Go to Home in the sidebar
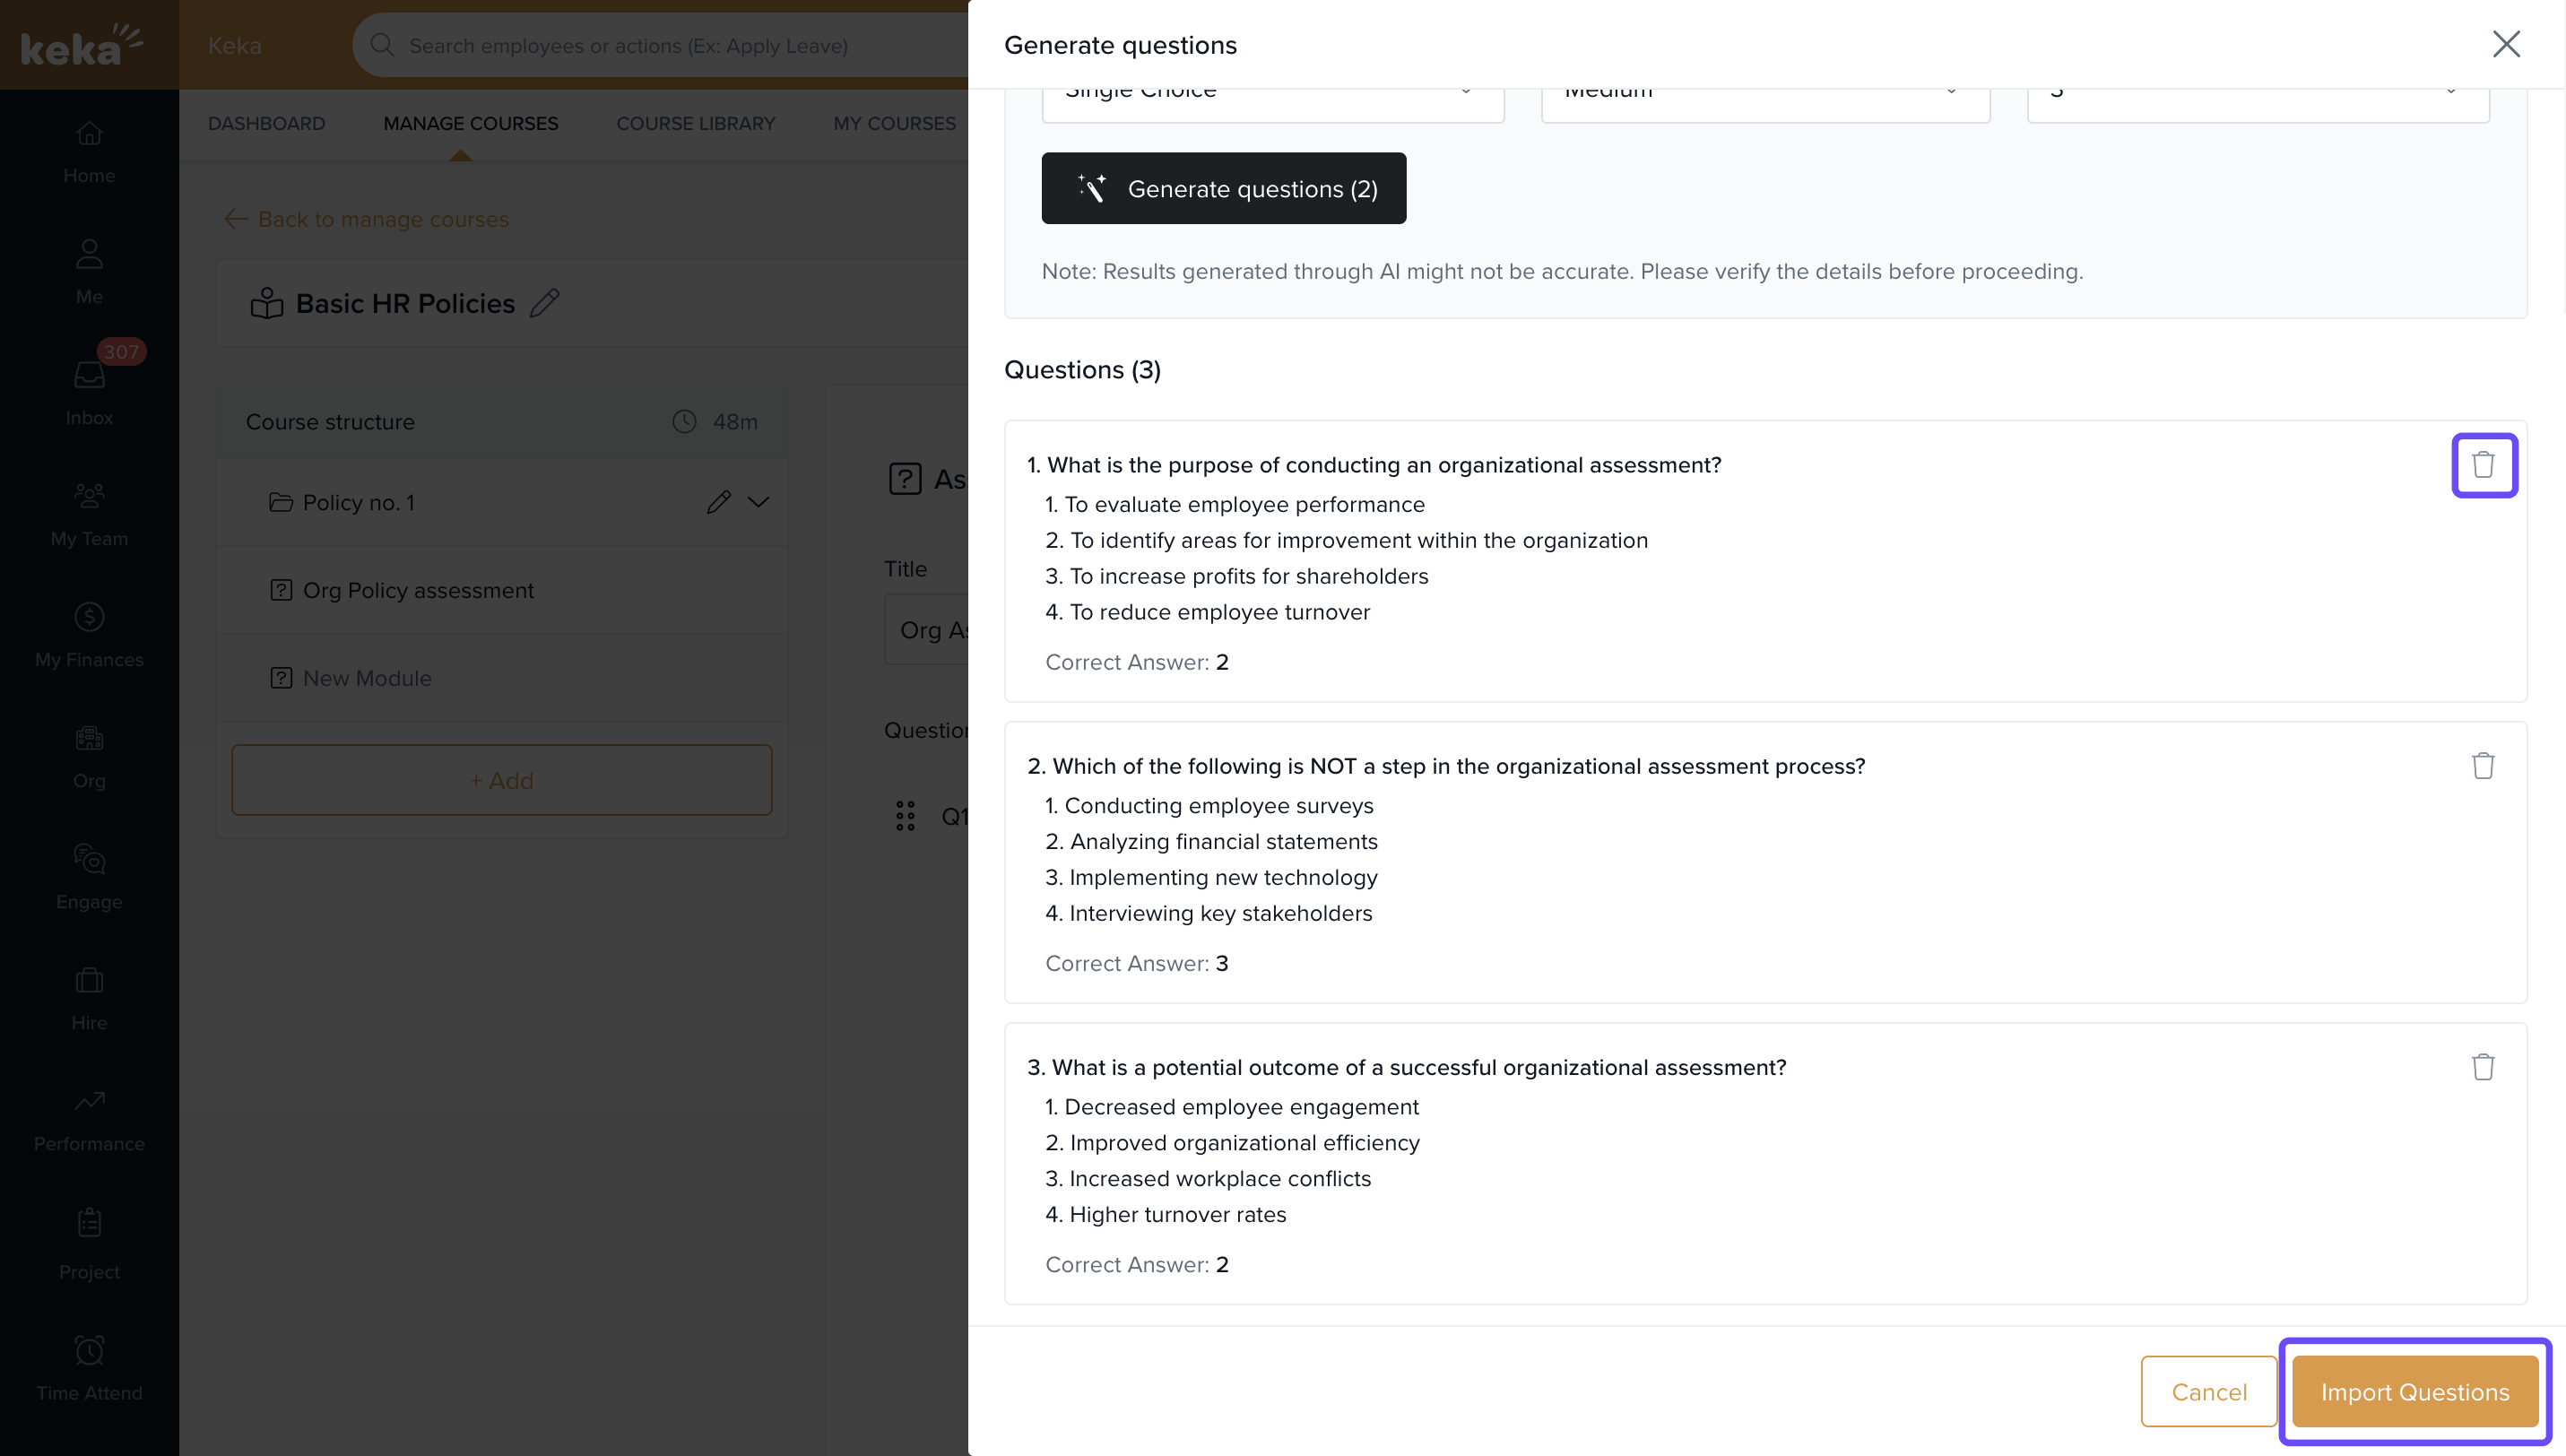Viewport: 2566px width, 1456px height. 89,151
